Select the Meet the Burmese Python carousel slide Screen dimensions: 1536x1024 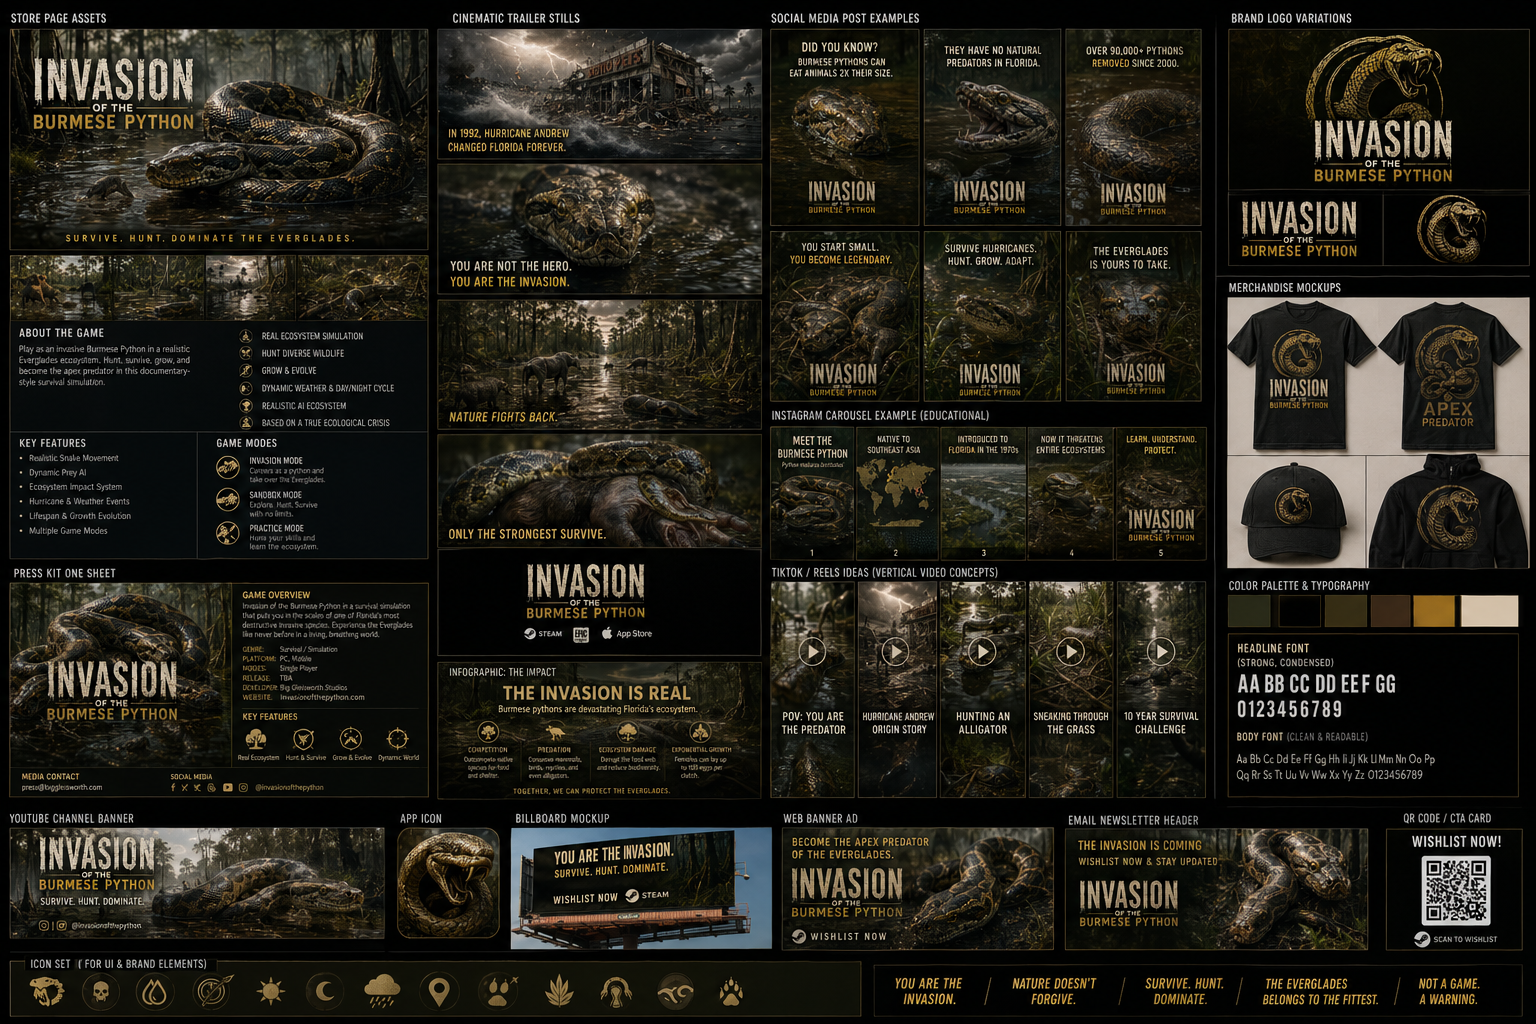[x=812, y=493]
